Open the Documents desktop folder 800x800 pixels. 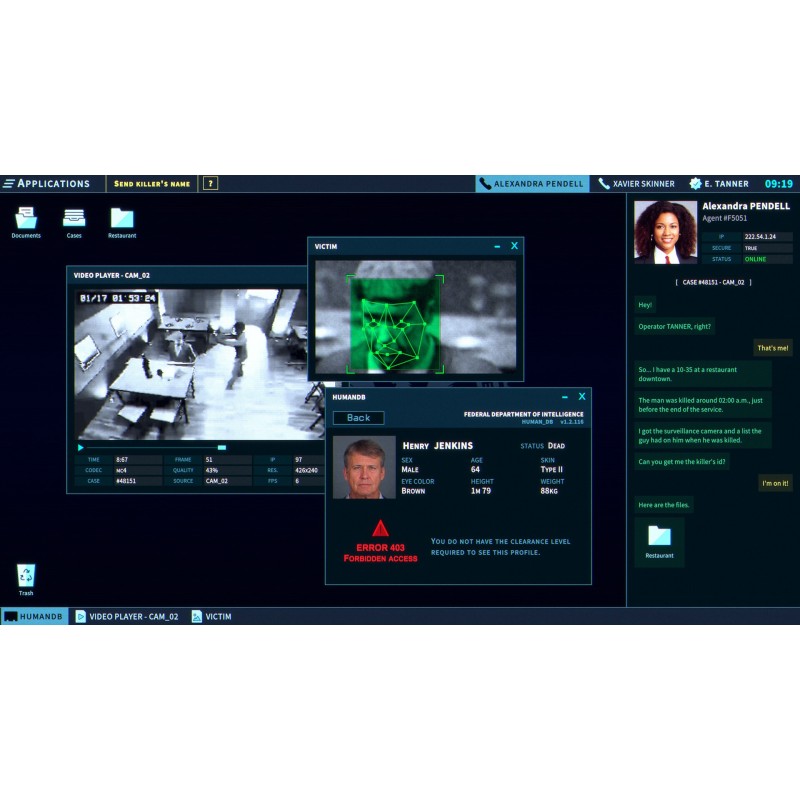(x=26, y=219)
